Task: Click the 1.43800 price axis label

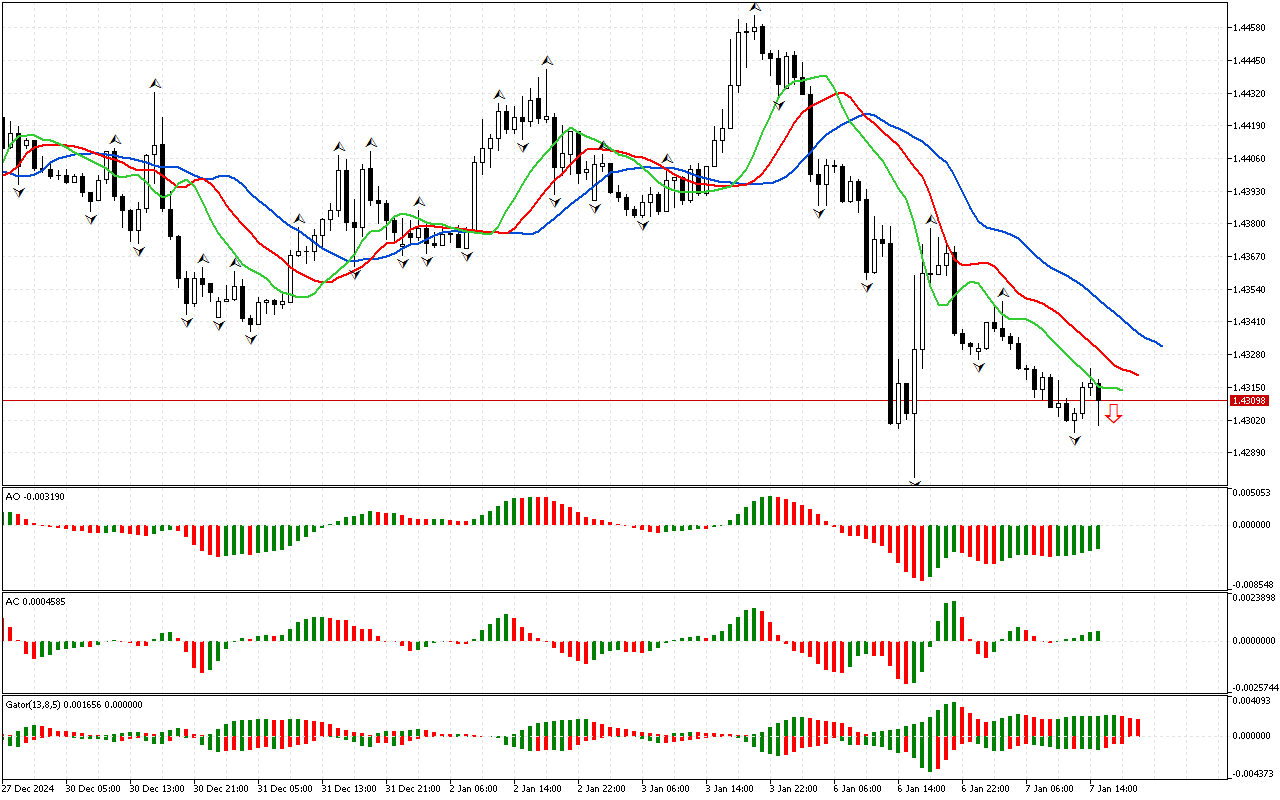Action: (x=1251, y=224)
